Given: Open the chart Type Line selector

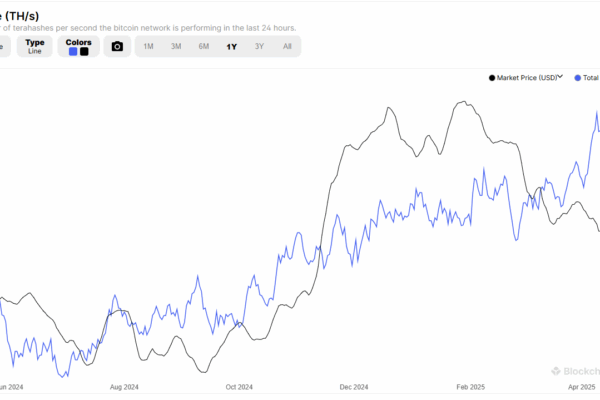Looking at the screenshot, I should 34,46.
